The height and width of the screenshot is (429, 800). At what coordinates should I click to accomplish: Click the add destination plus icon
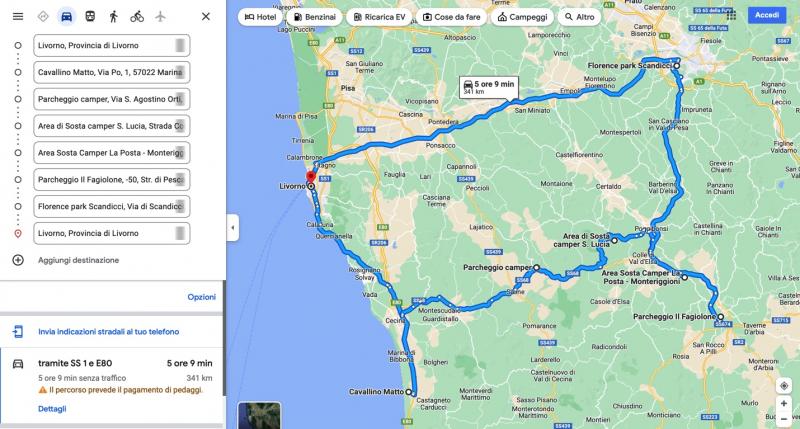(18, 260)
